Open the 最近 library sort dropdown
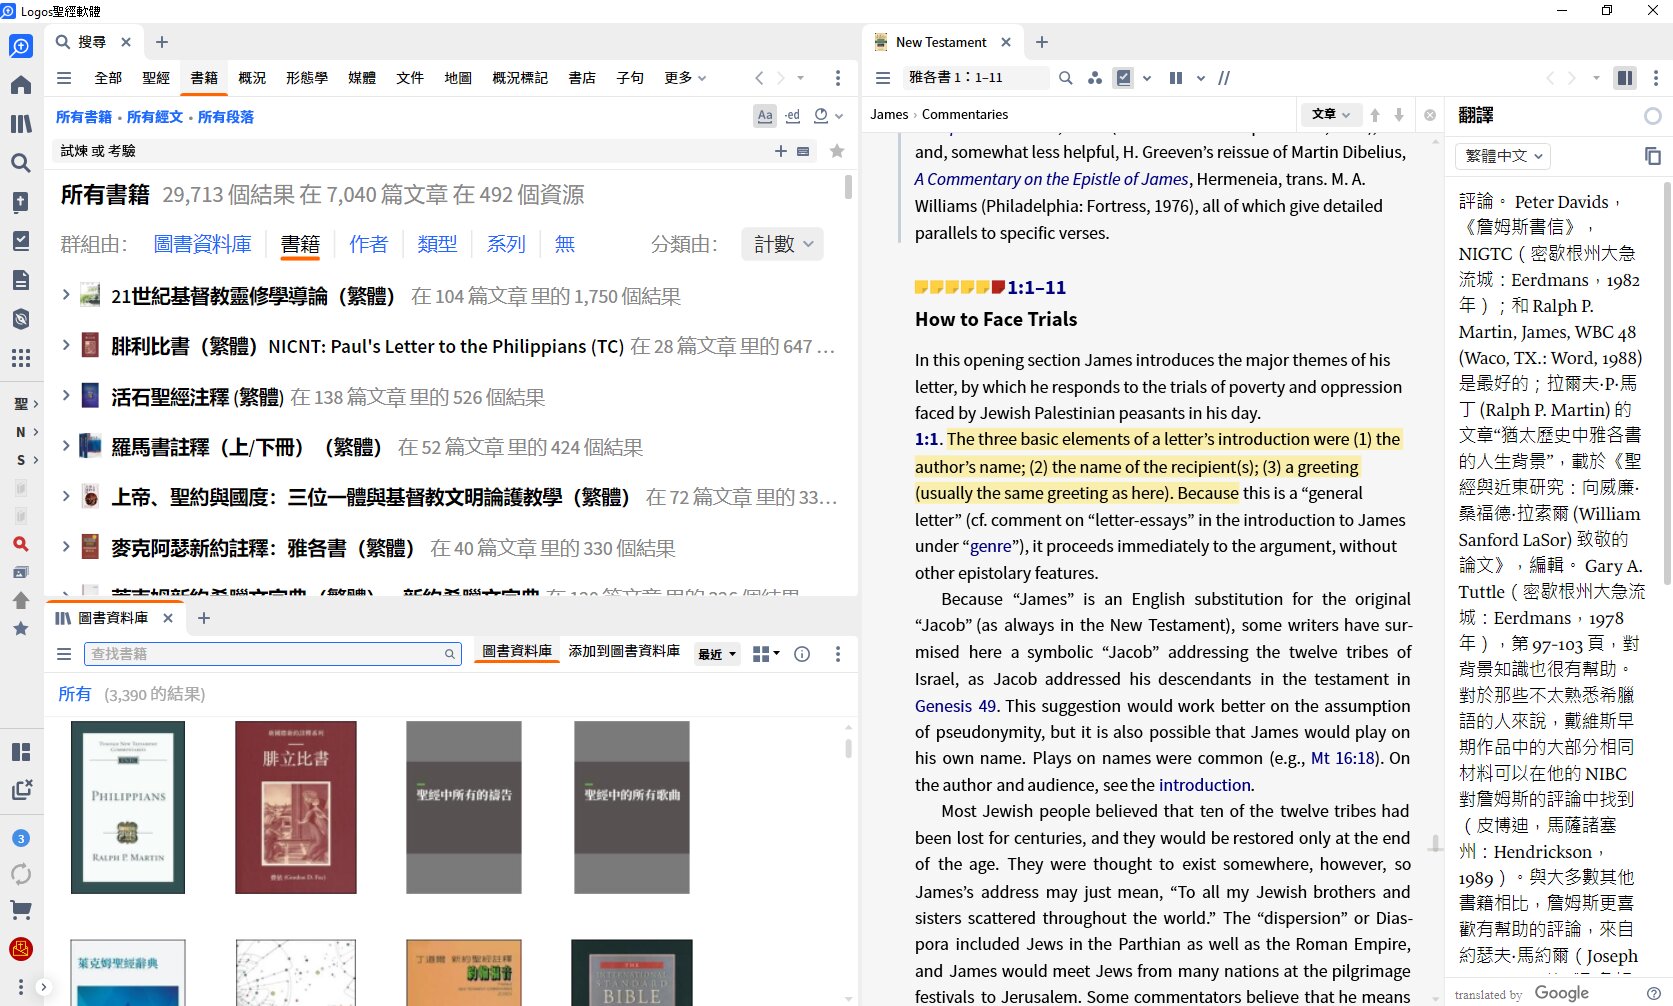1673x1006 pixels. coord(717,654)
